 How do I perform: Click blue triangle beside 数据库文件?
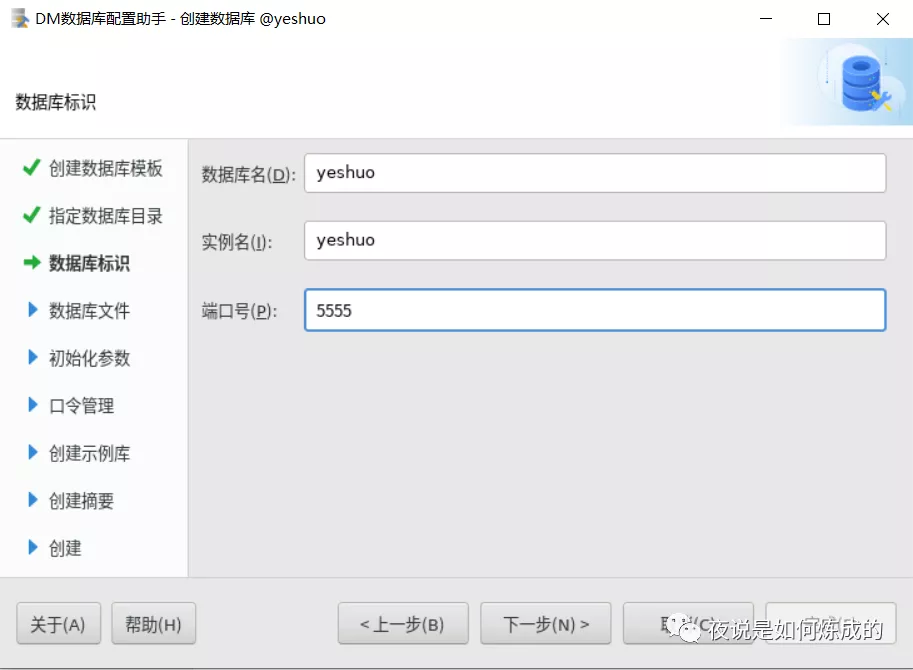[33, 310]
